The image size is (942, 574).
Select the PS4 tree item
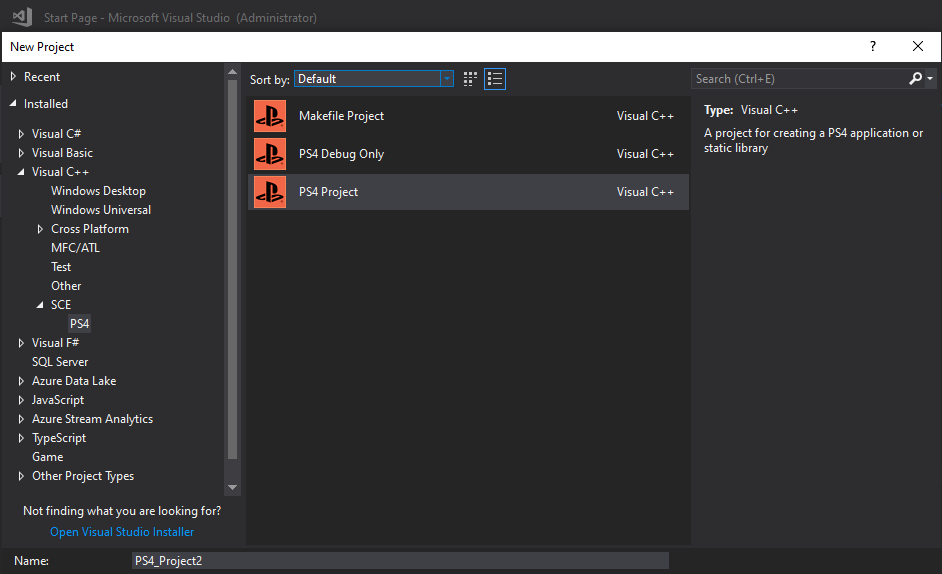(x=79, y=324)
